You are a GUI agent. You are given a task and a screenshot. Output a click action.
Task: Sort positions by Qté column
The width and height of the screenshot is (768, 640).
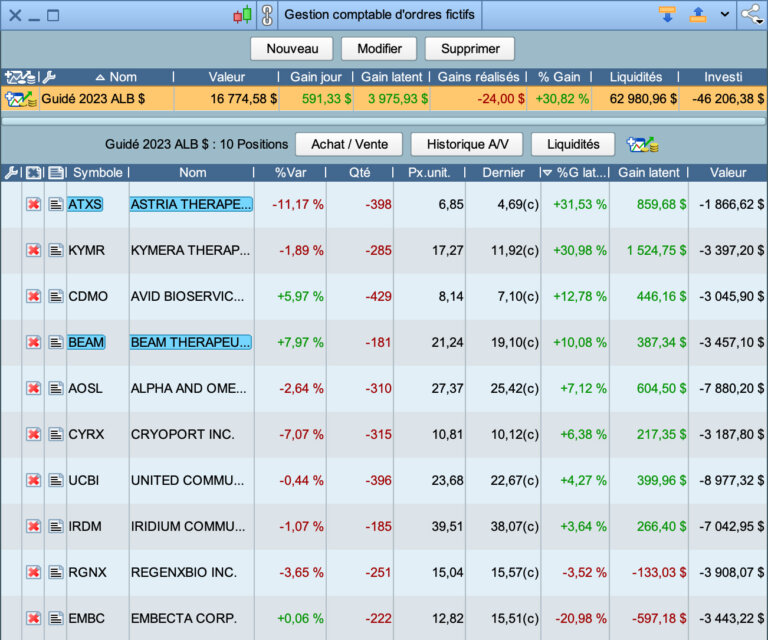[x=360, y=172]
